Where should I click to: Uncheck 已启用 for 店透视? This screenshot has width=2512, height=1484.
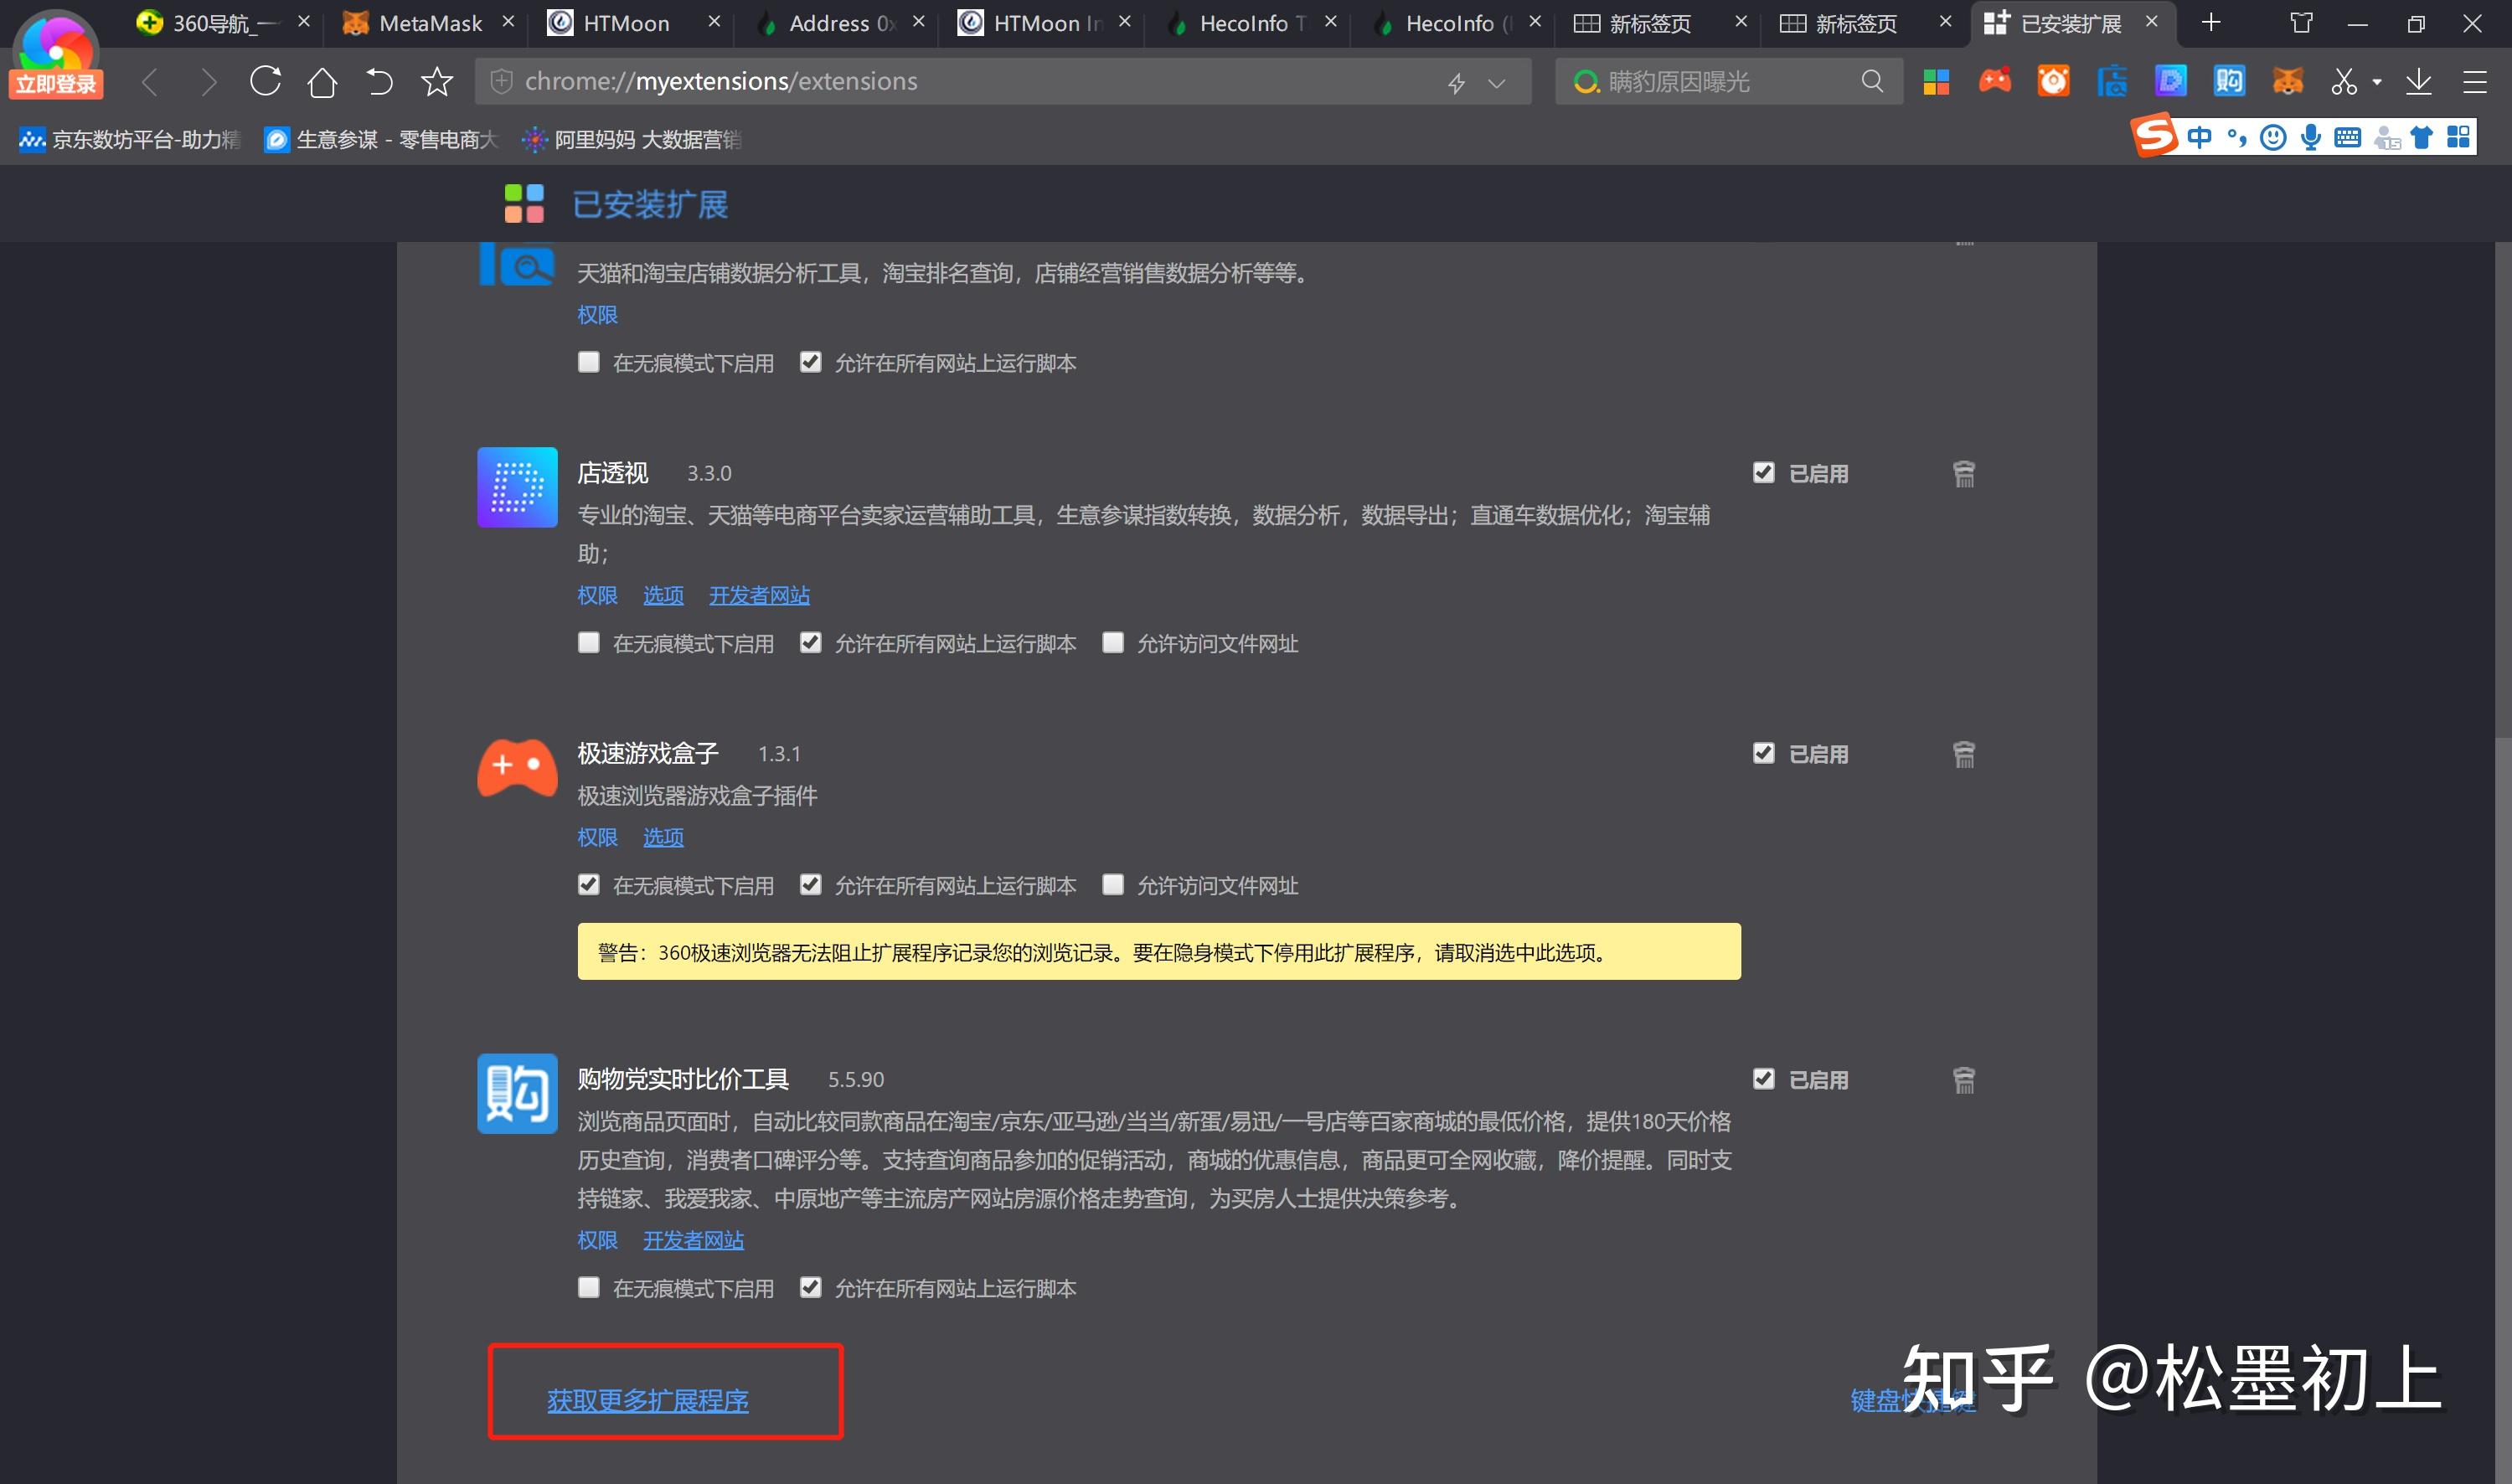1764,472
